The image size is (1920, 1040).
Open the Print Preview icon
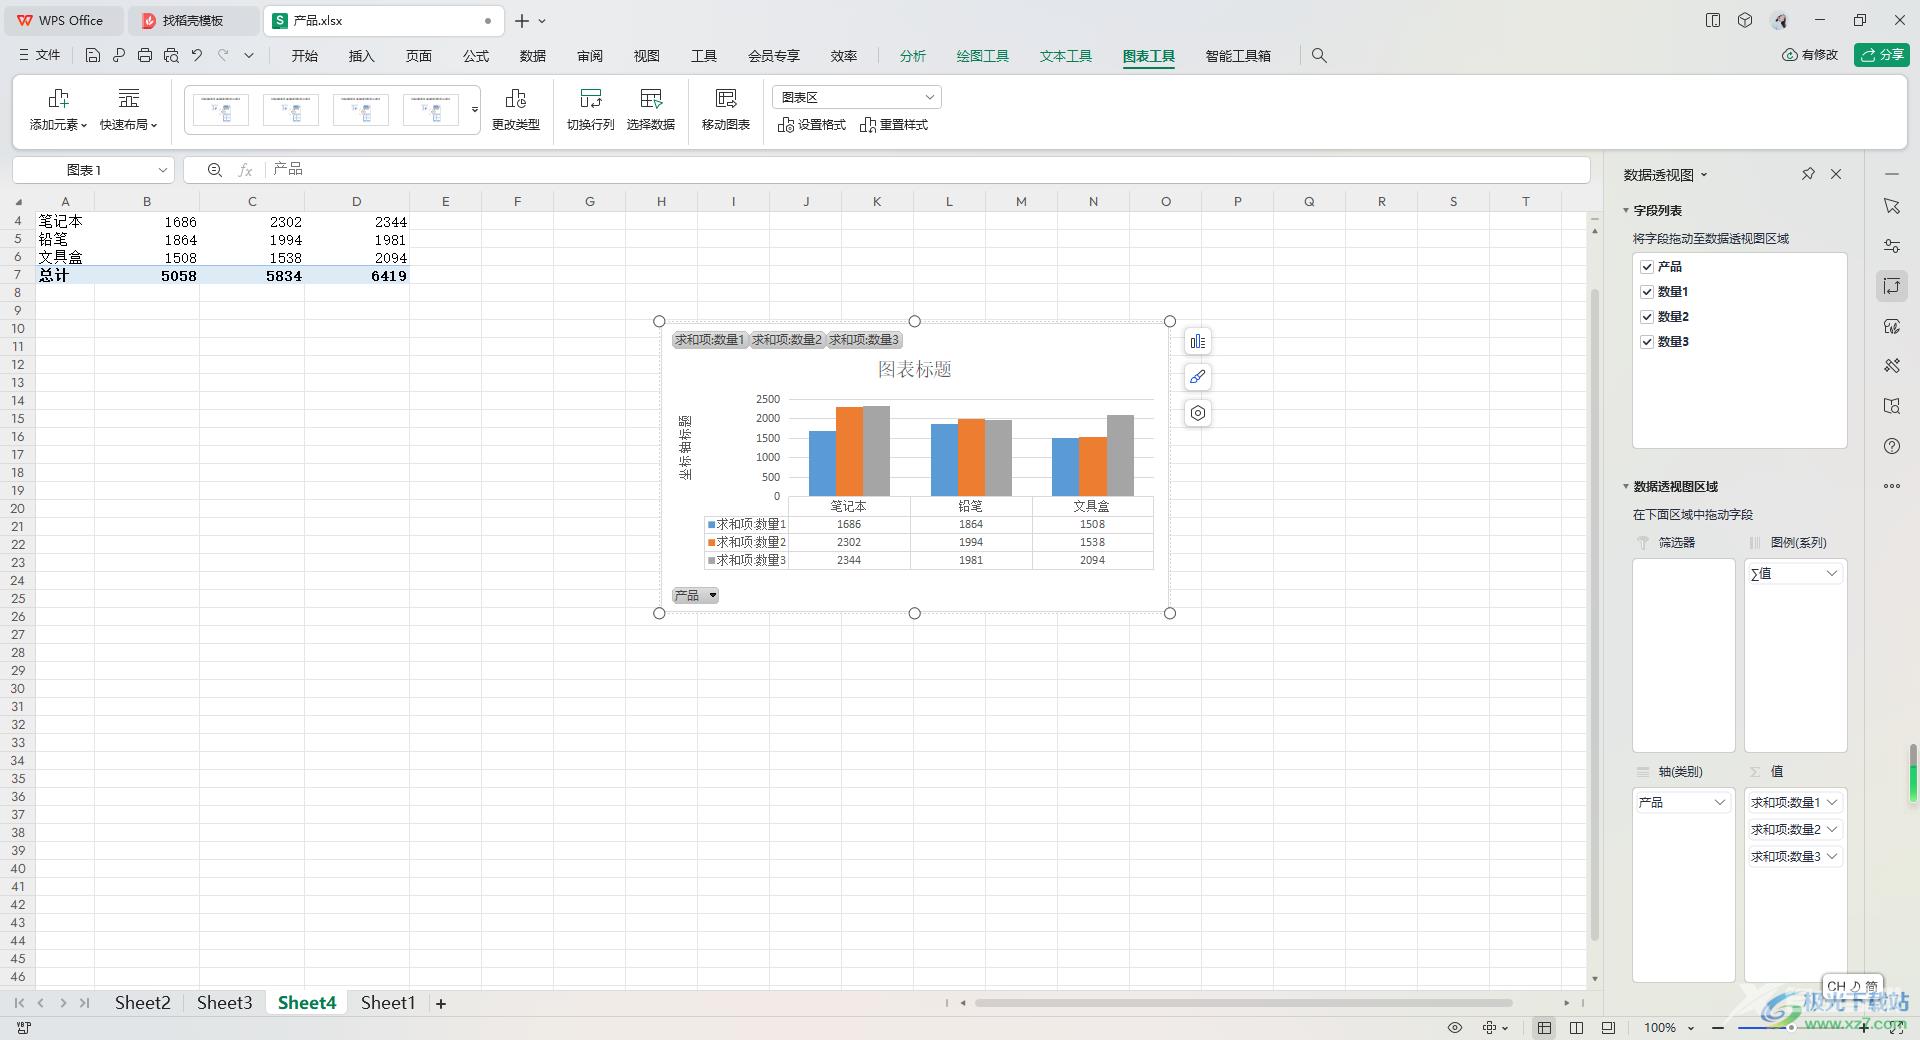pyautogui.click(x=171, y=56)
